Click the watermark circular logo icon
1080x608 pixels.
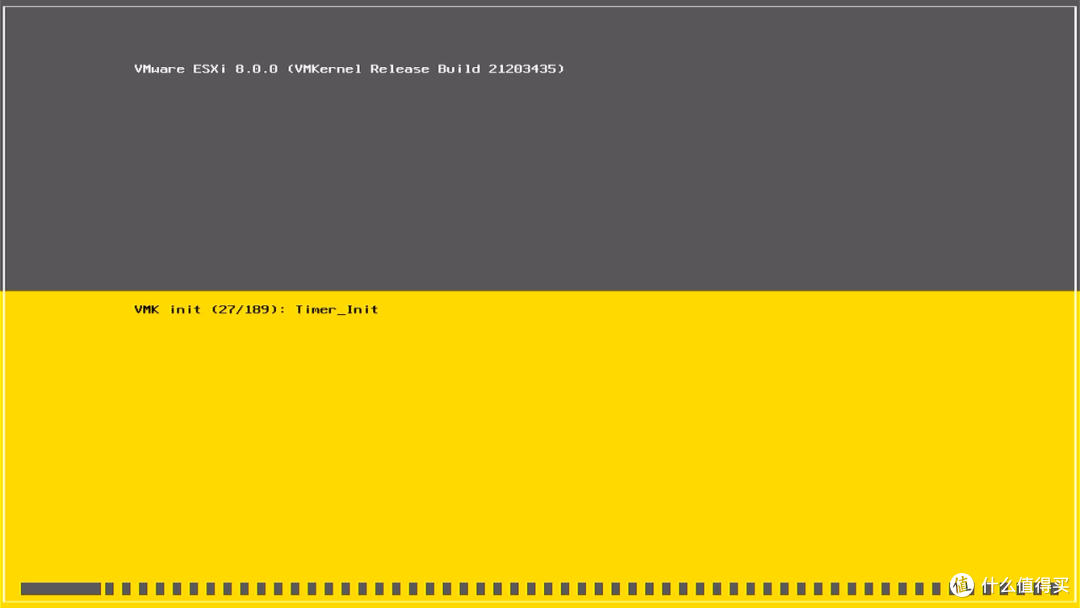(x=962, y=586)
